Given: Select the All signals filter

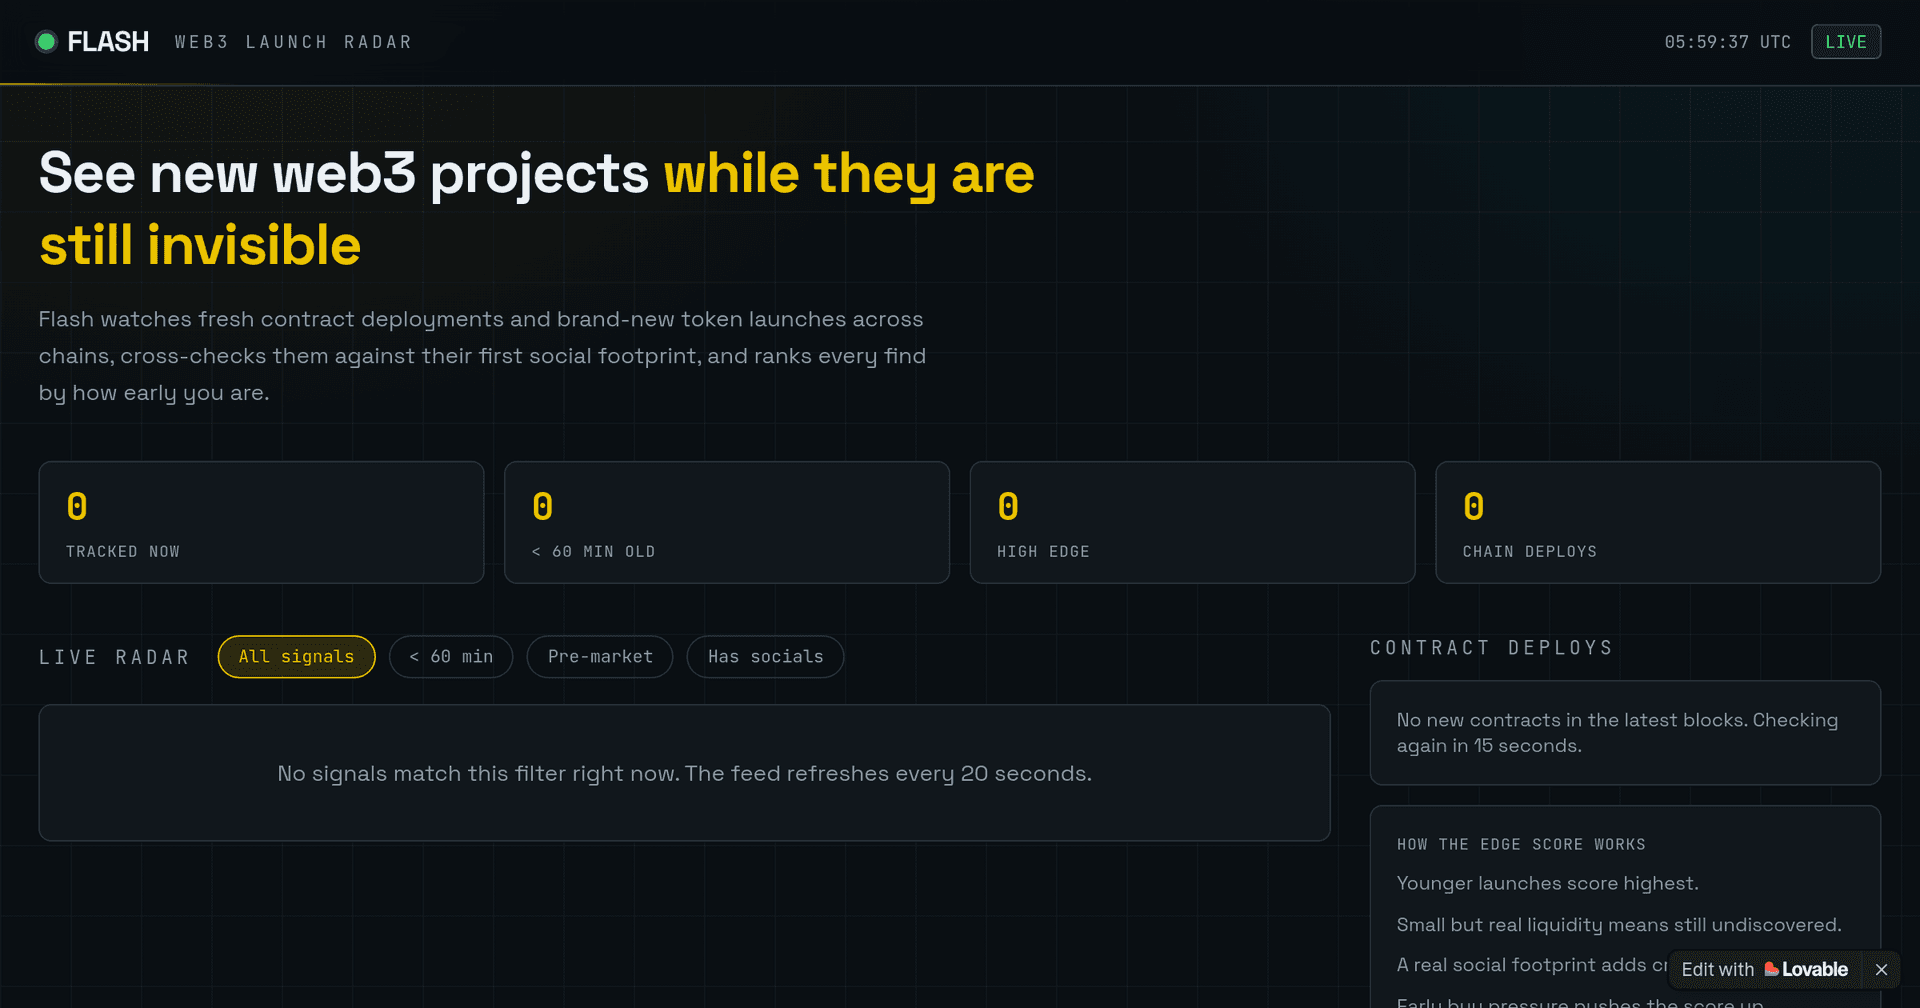Looking at the screenshot, I should point(297,657).
